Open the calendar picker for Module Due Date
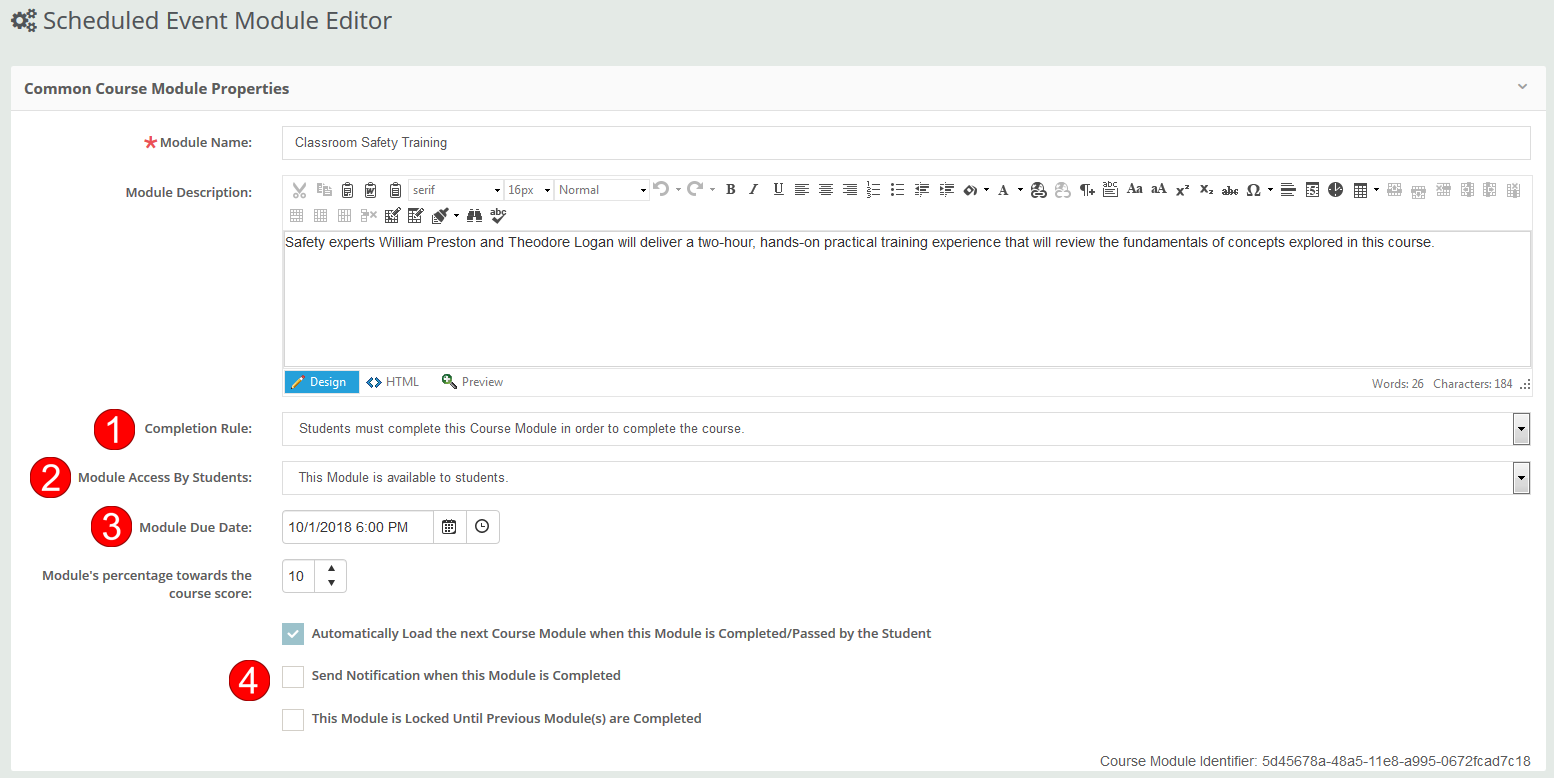 click(x=448, y=527)
